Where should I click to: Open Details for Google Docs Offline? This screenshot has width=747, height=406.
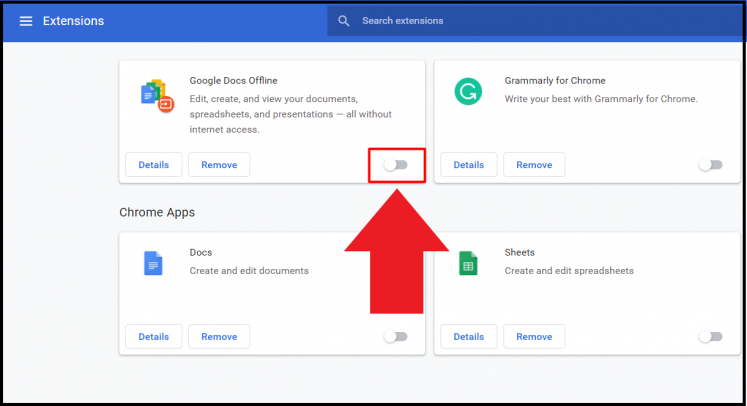click(153, 165)
